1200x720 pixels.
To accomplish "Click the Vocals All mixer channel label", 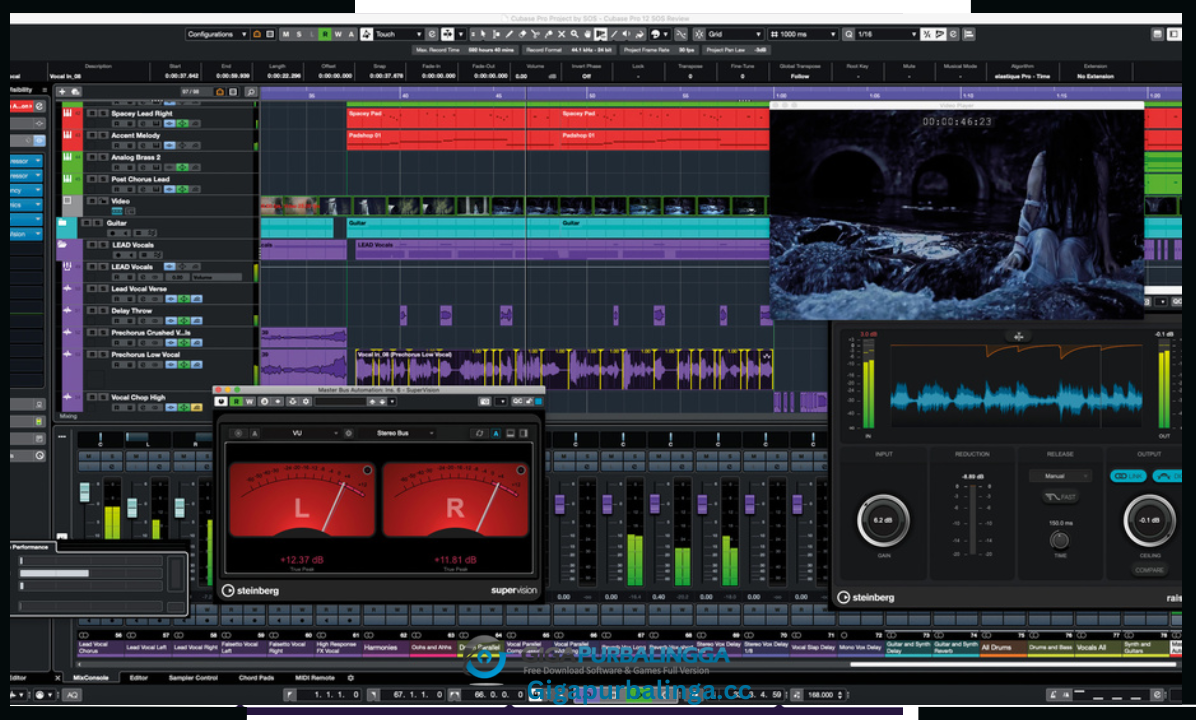I will tap(1098, 647).
